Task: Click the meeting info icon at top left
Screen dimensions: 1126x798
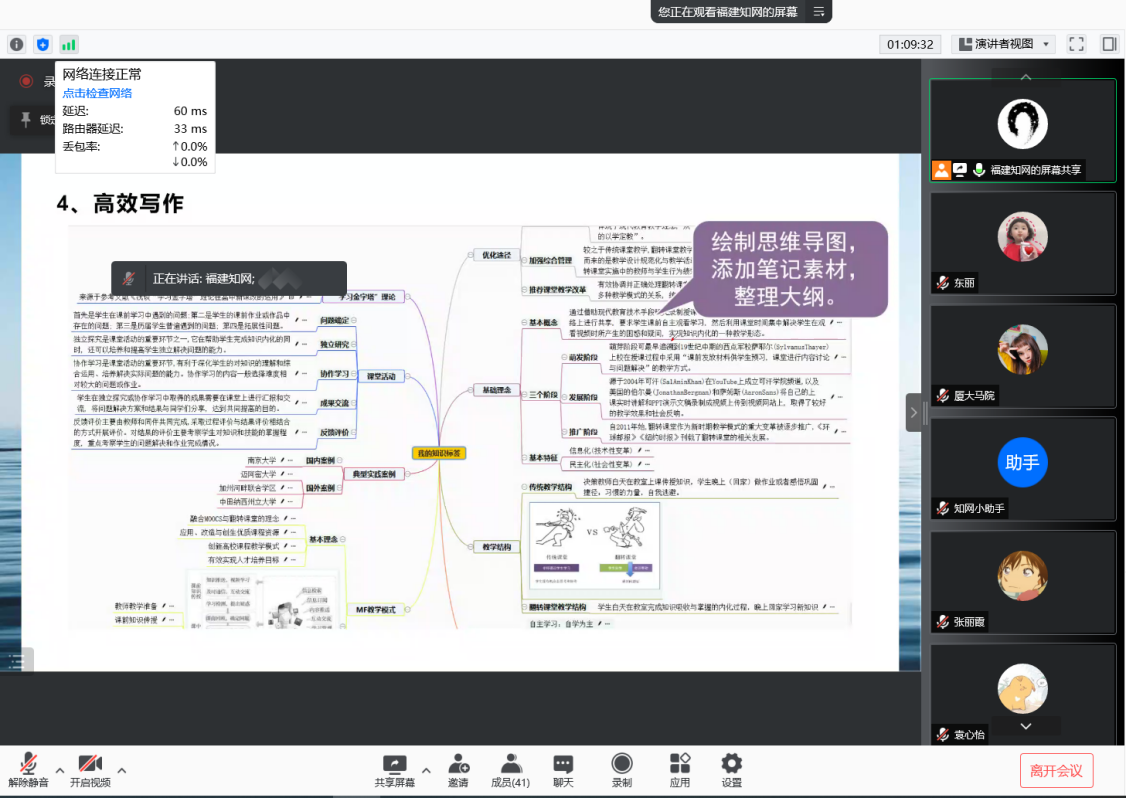Action: pyautogui.click(x=16, y=44)
